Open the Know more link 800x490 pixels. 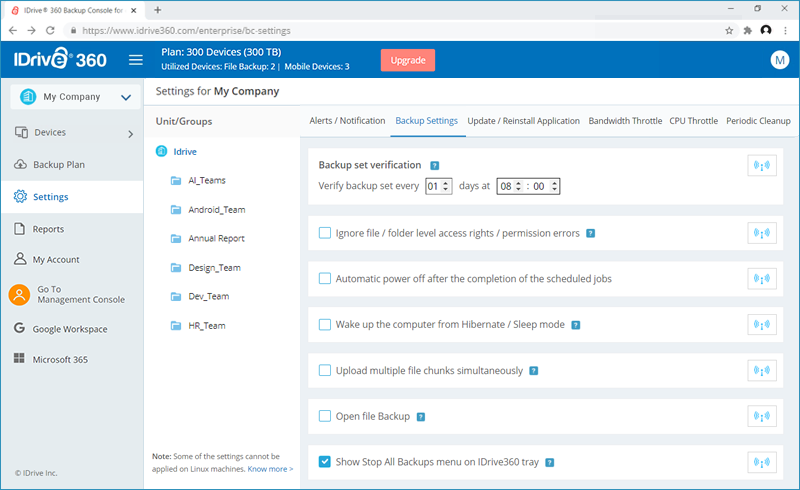[270, 469]
